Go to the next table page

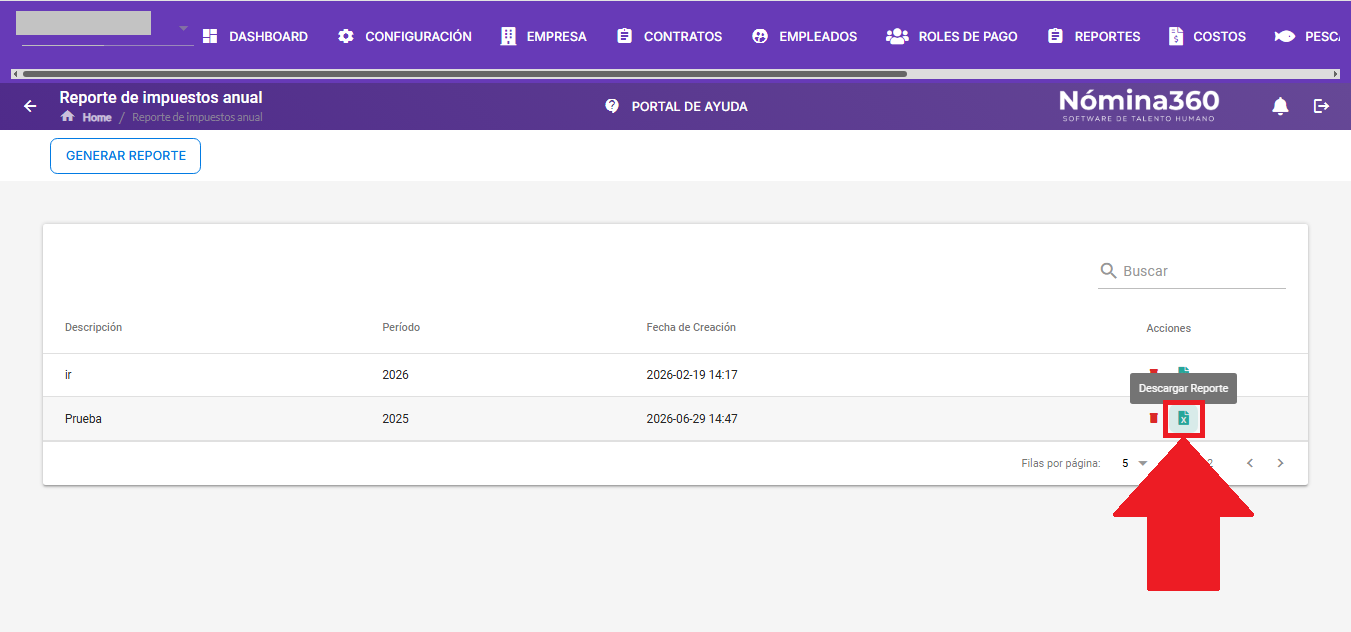(1280, 463)
